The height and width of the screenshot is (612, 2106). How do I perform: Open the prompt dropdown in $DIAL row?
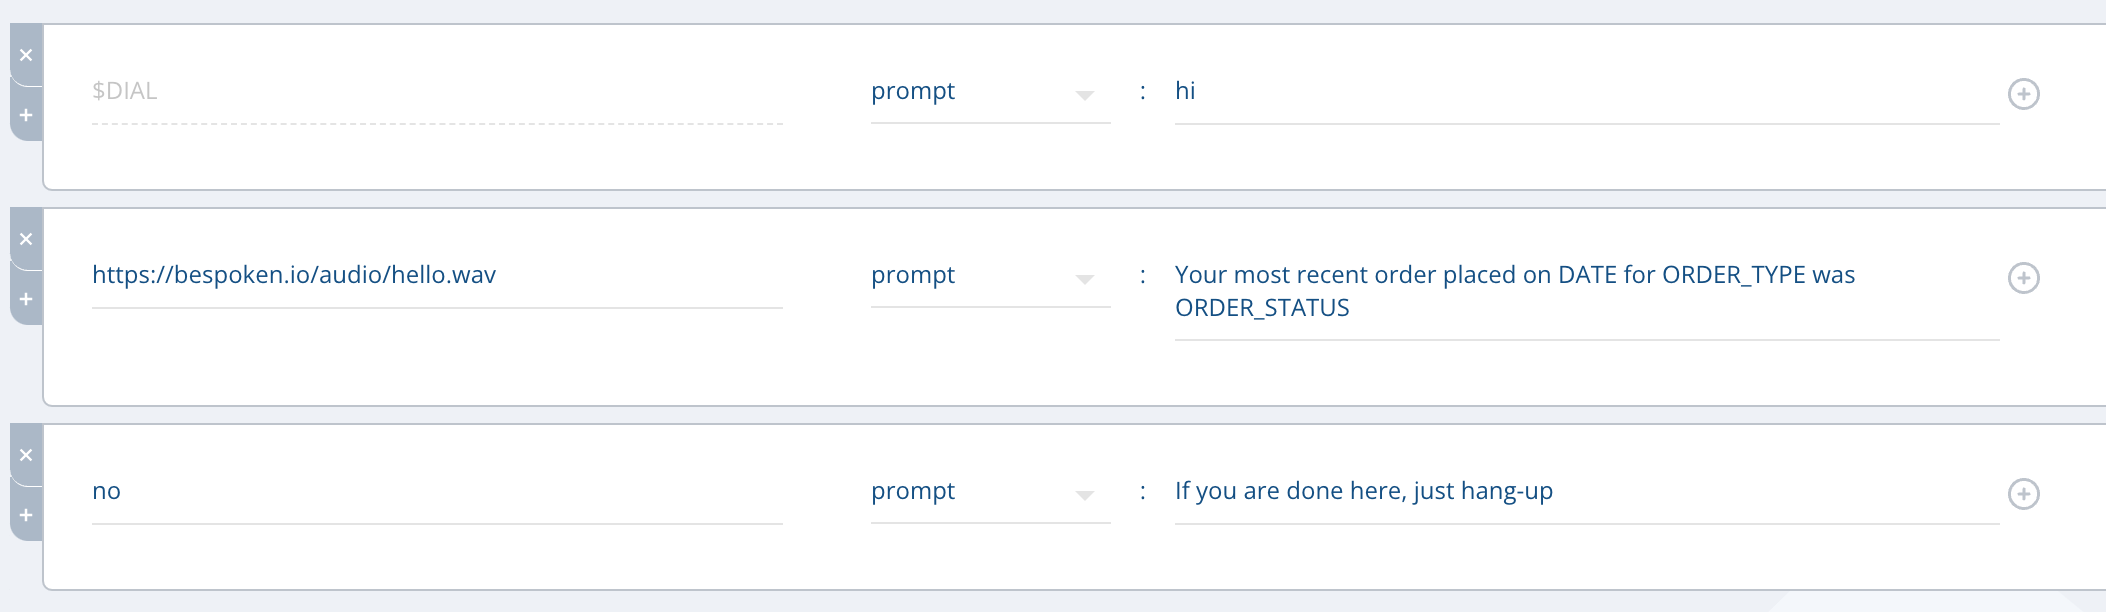tap(1084, 95)
